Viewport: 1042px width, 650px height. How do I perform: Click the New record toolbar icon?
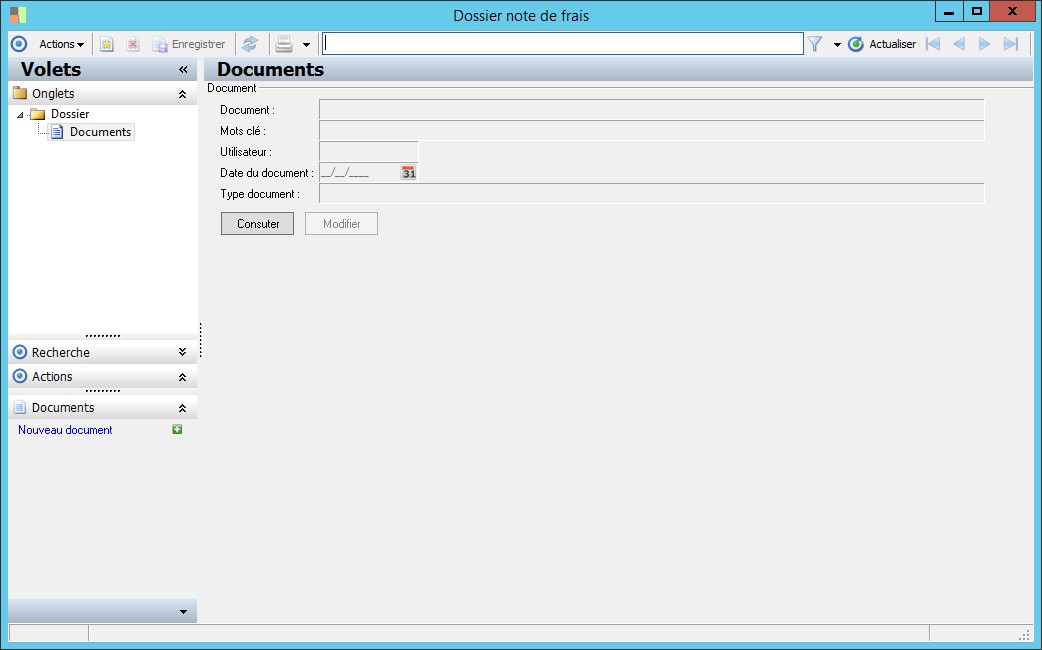tap(107, 45)
